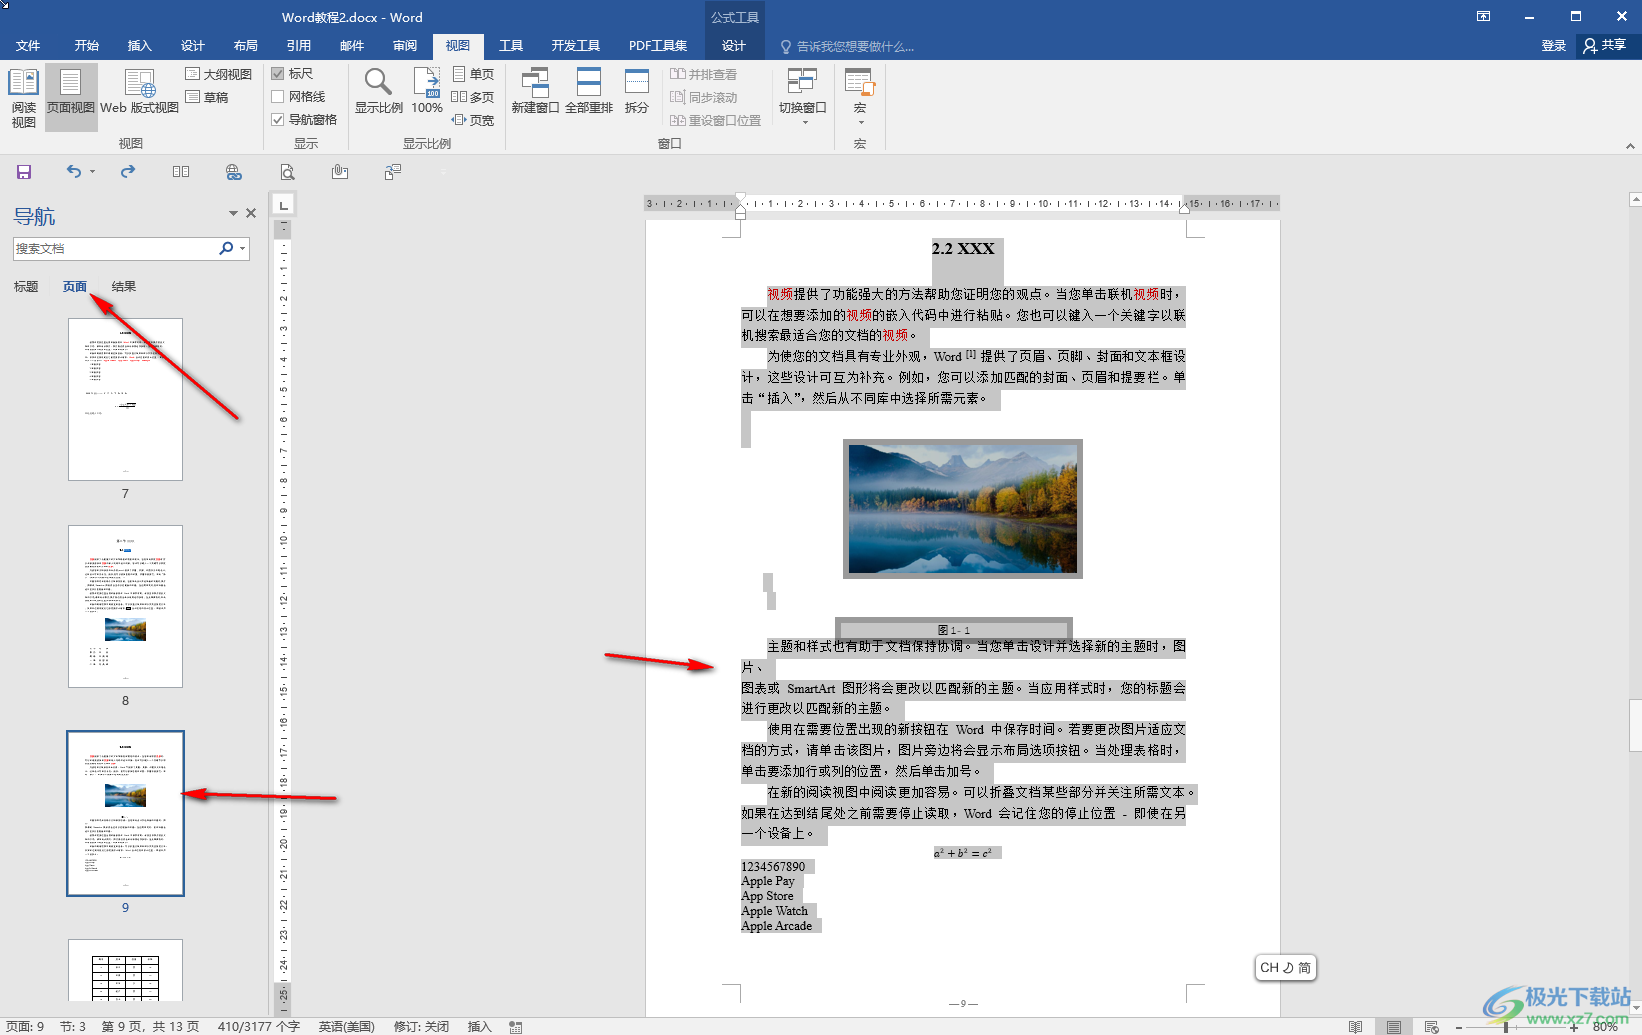Save document from quick access toolbar
The width and height of the screenshot is (1642, 1035).
pyautogui.click(x=24, y=172)
